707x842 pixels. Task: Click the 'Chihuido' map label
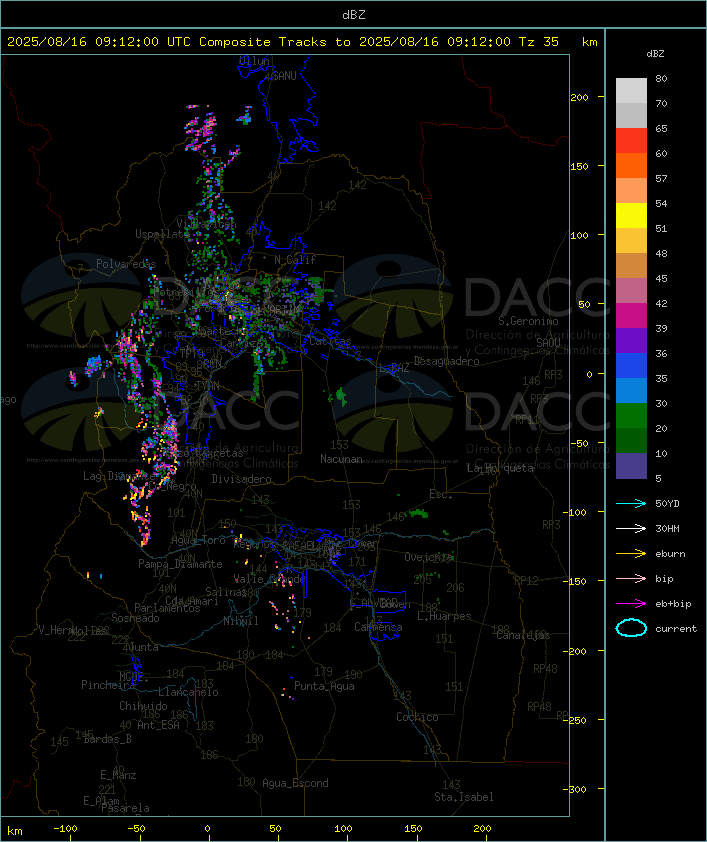coord(143,706)
